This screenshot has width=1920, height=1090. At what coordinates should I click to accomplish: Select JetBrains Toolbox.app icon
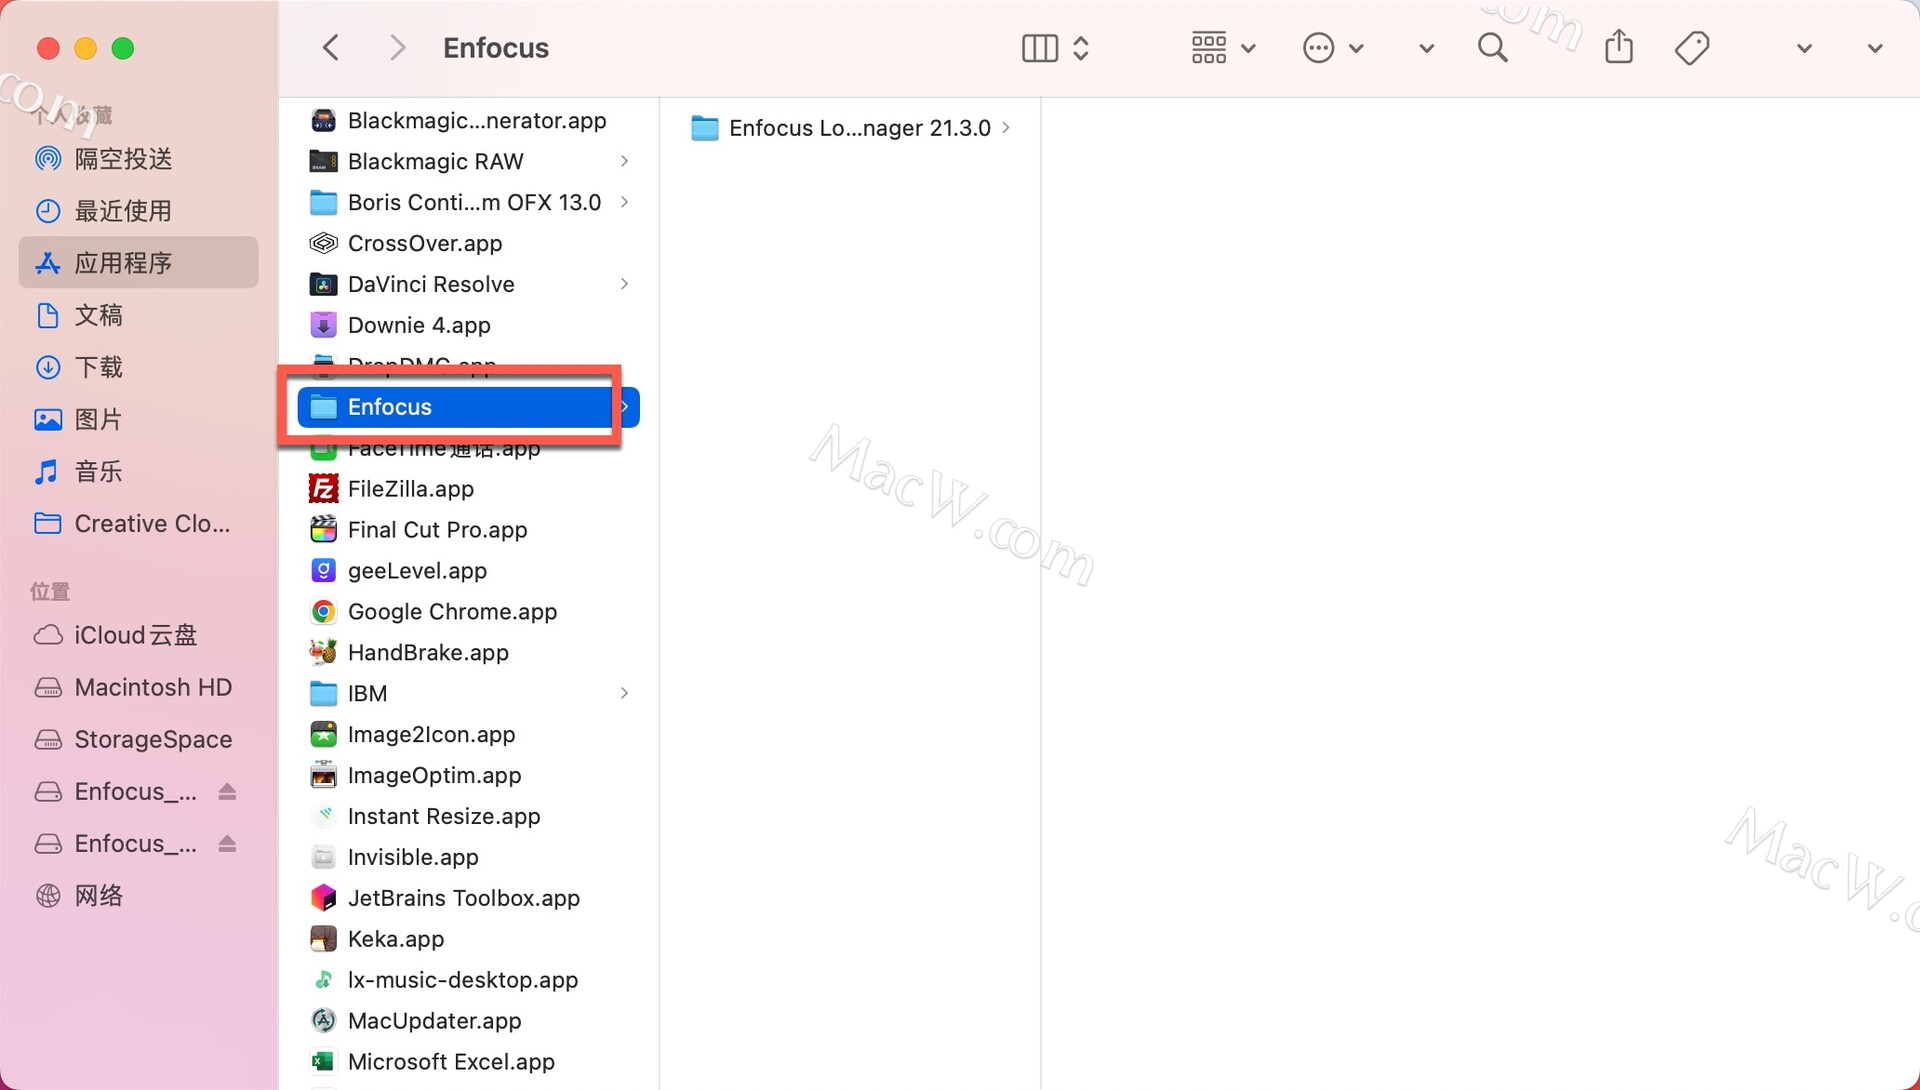(323, 898)
